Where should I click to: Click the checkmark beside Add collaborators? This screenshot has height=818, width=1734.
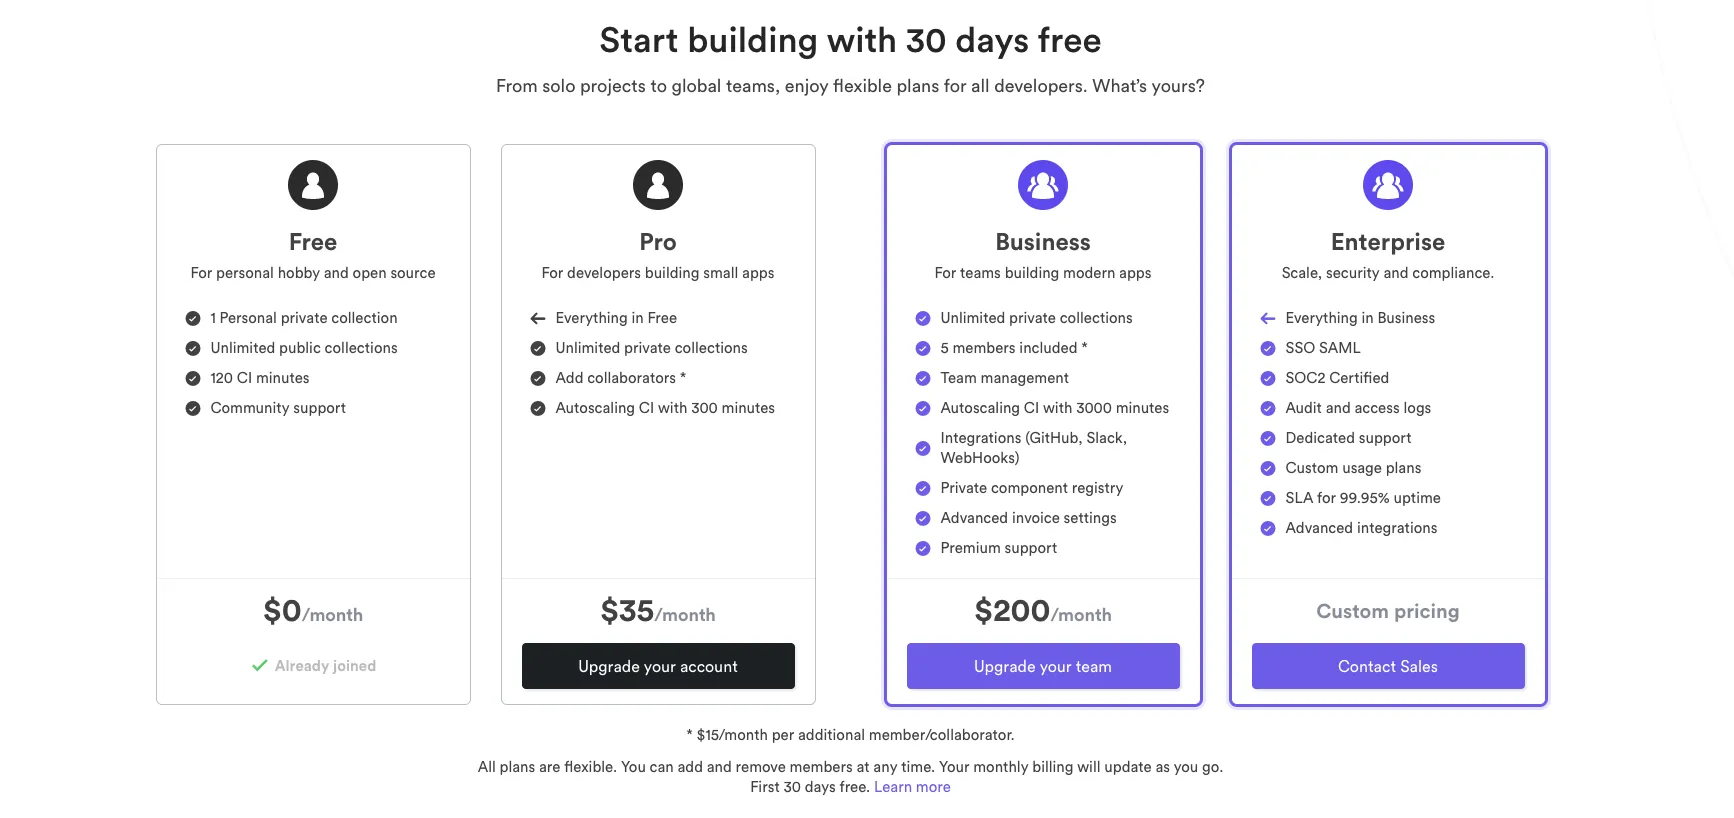pos(538,378)
